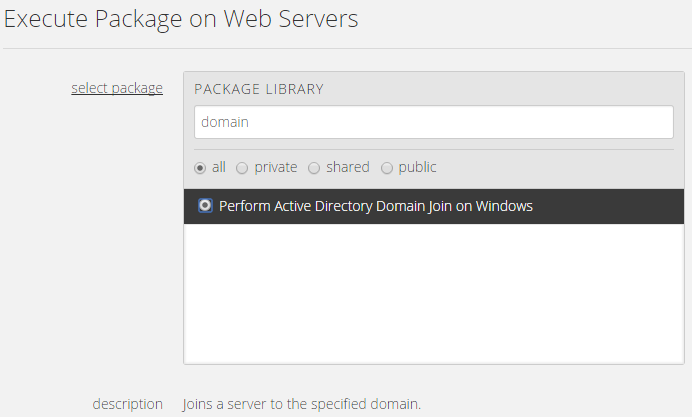Click the 'description' label

128,404
